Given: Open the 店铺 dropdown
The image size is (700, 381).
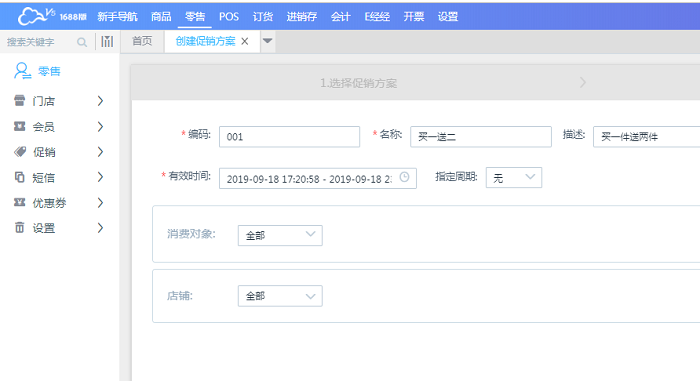Looking at the screenshot, I should (280, 296).
